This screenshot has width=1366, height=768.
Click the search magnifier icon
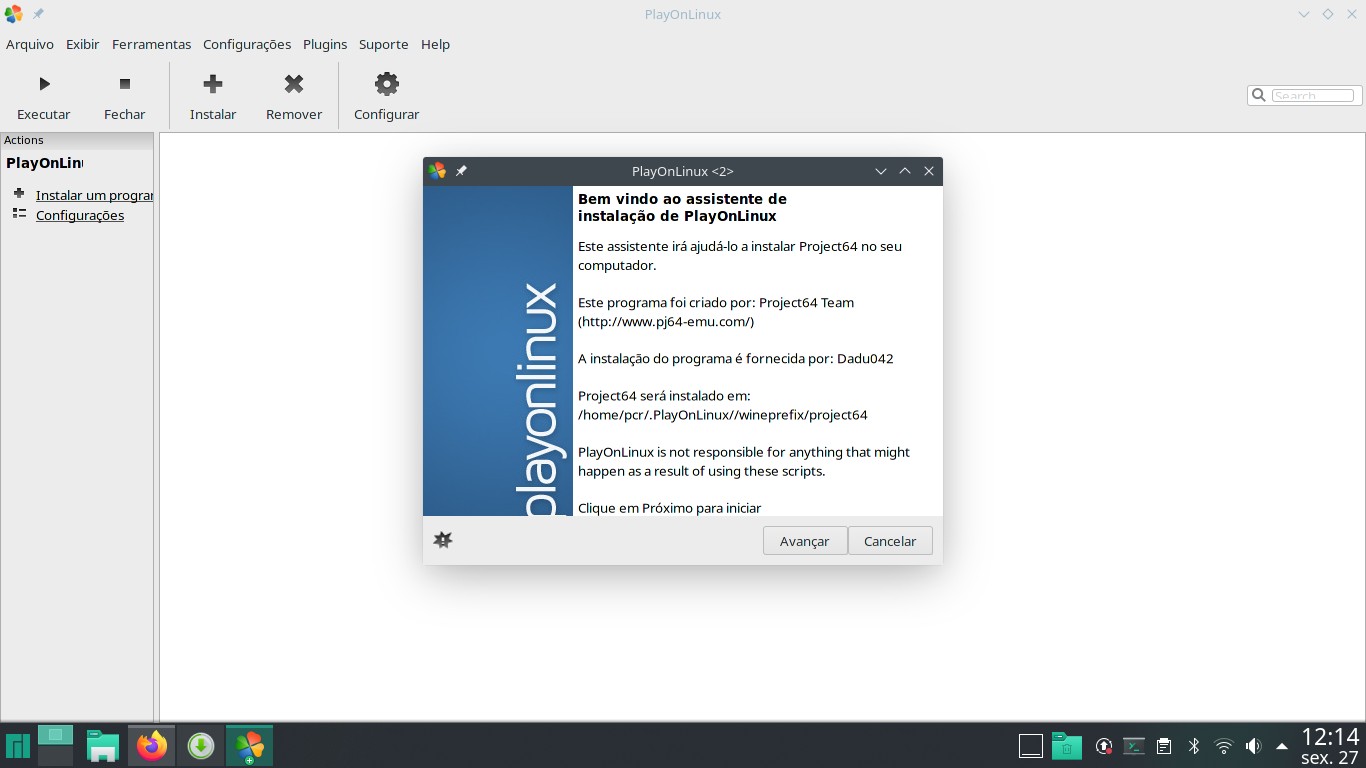[x=1259, y=95]
